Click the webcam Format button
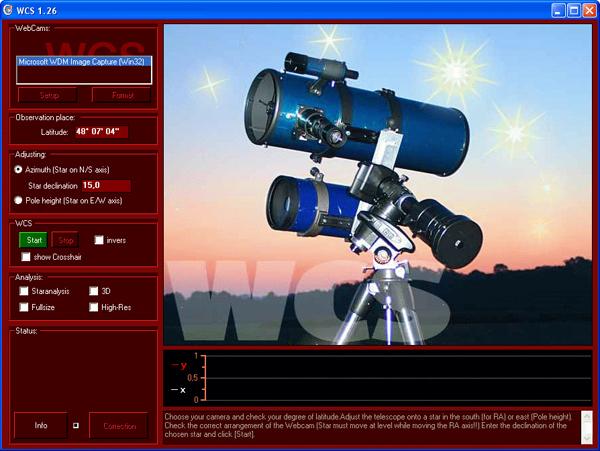Viewport: 600px width, 451px height. pos(121,95)
